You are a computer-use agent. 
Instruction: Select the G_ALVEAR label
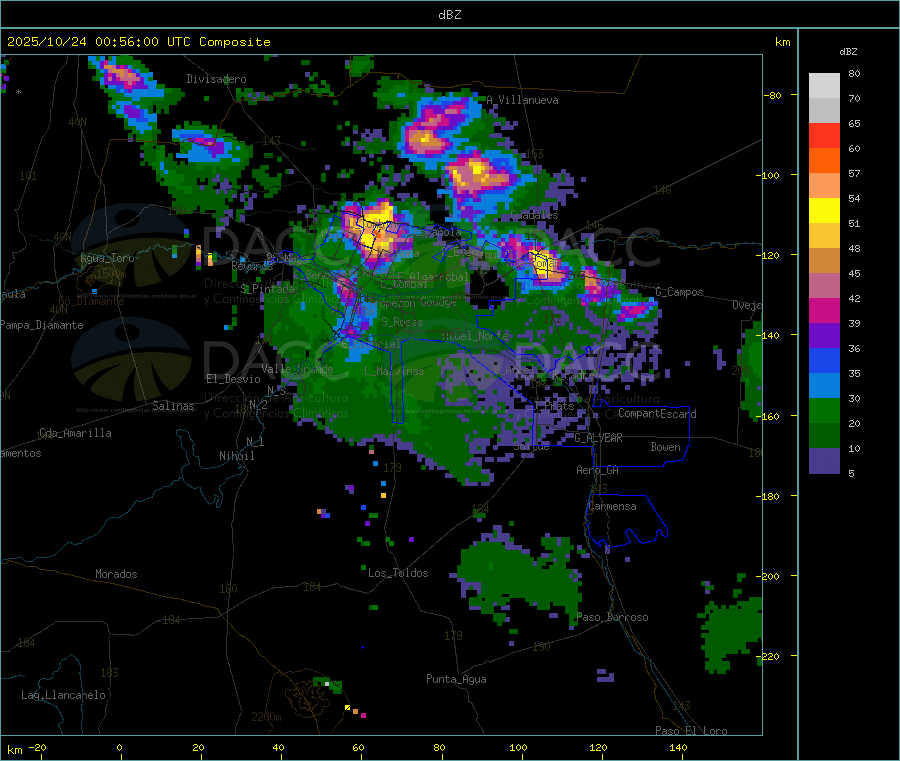click(599, 438)
